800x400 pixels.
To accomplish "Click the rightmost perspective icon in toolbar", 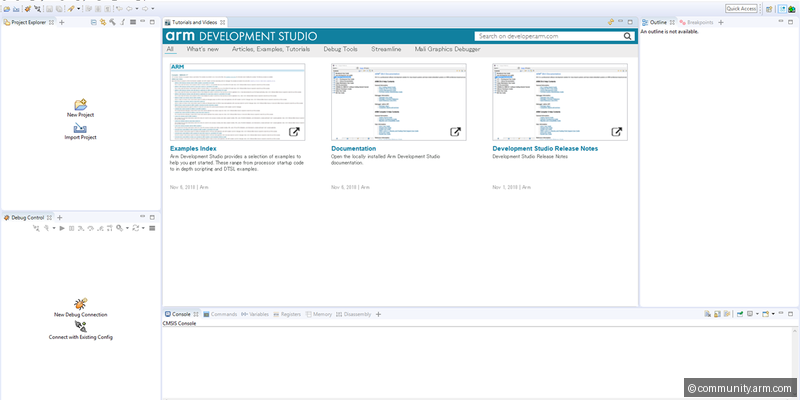I will point(791,9).
